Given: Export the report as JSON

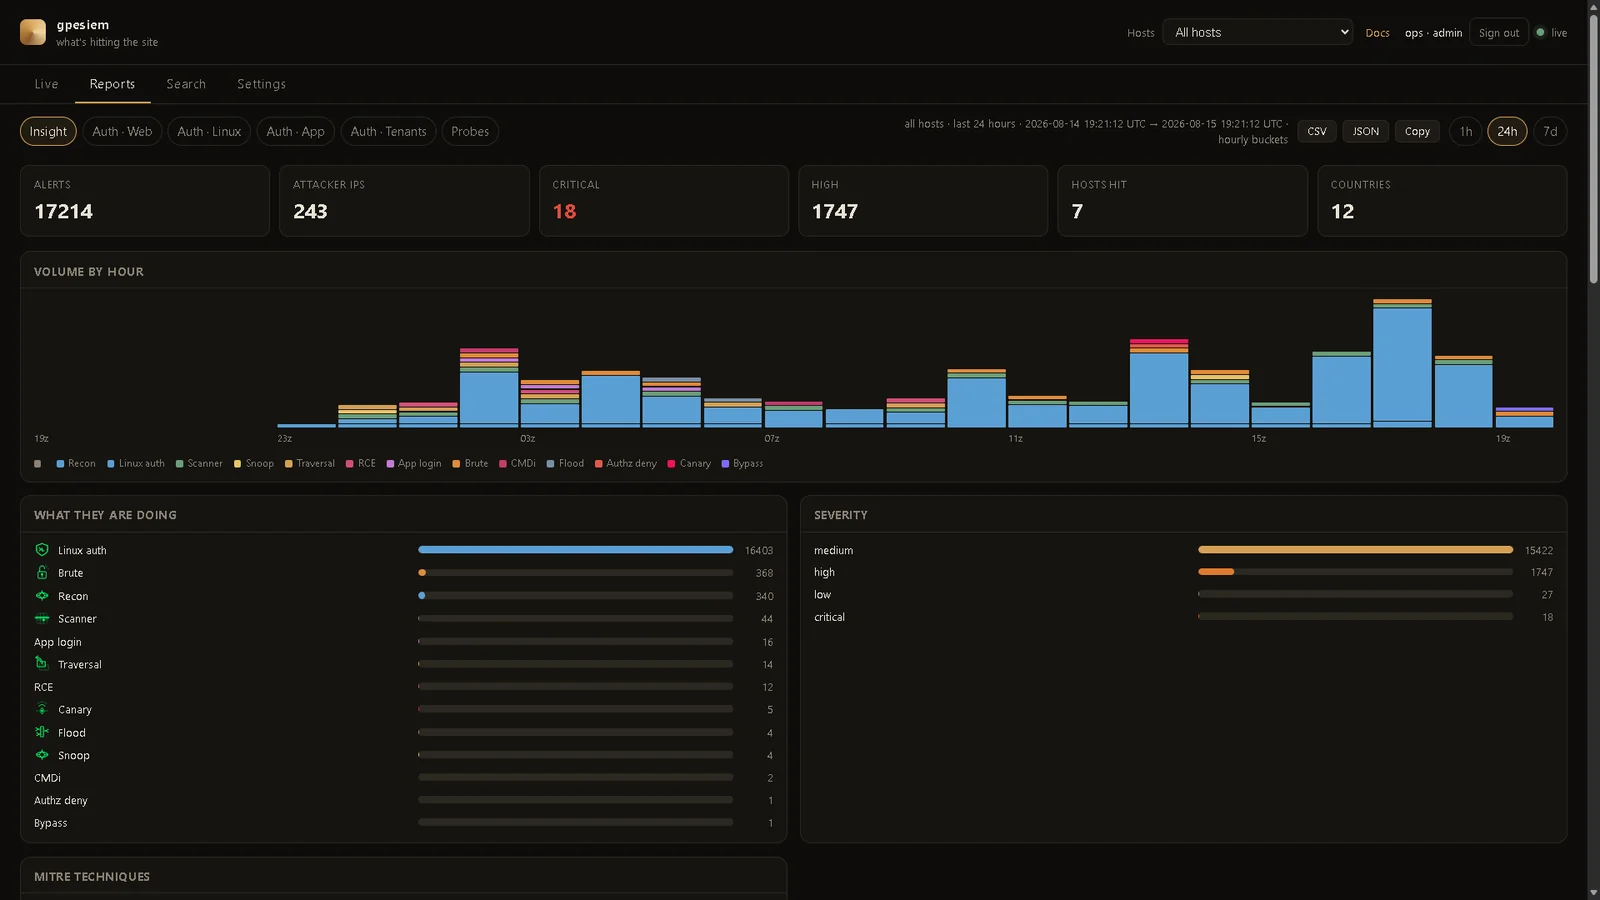Looking at the screenshot, I should (1366, 131).
